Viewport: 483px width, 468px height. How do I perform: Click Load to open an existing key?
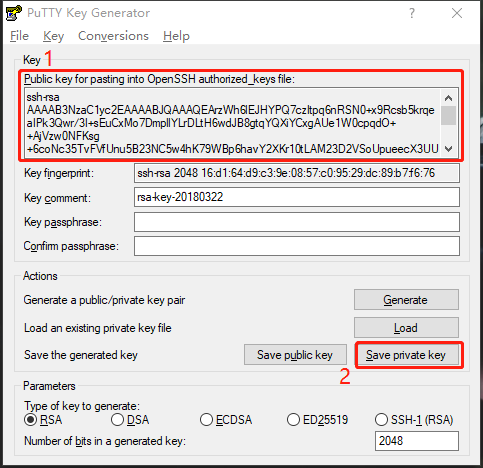[406, 328]
